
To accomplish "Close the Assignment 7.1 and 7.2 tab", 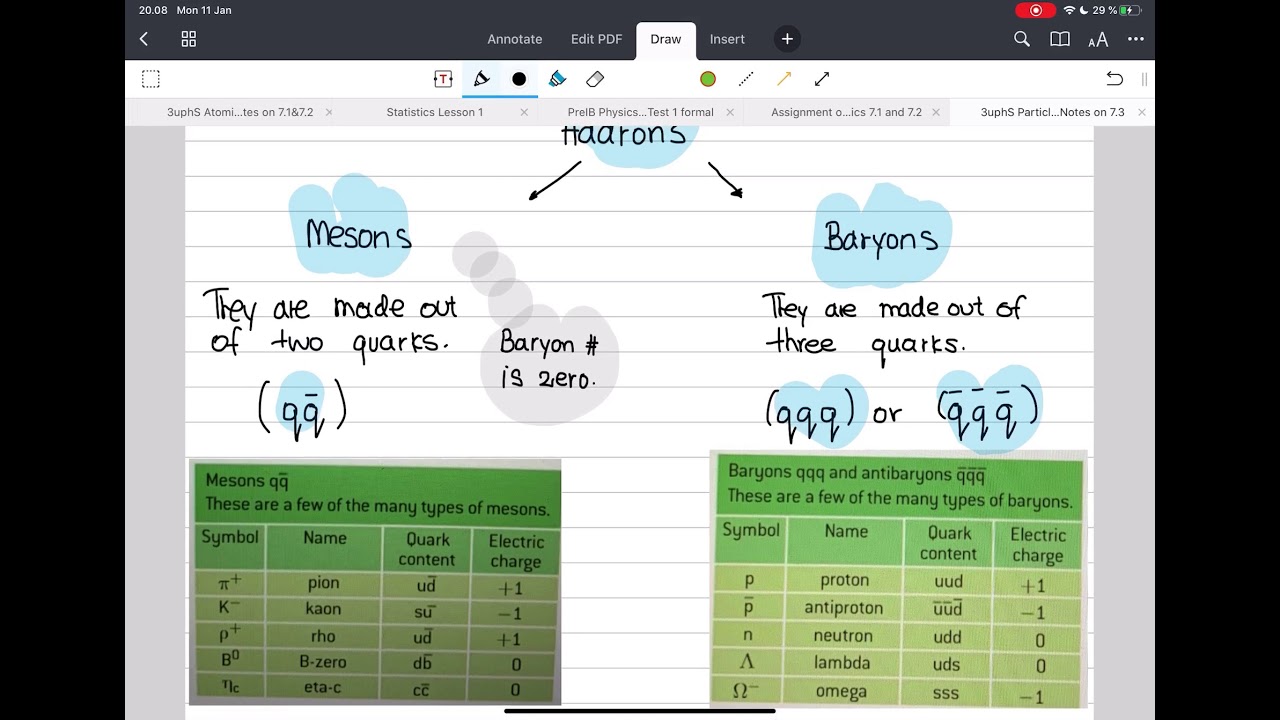I will tap(936, 112).
